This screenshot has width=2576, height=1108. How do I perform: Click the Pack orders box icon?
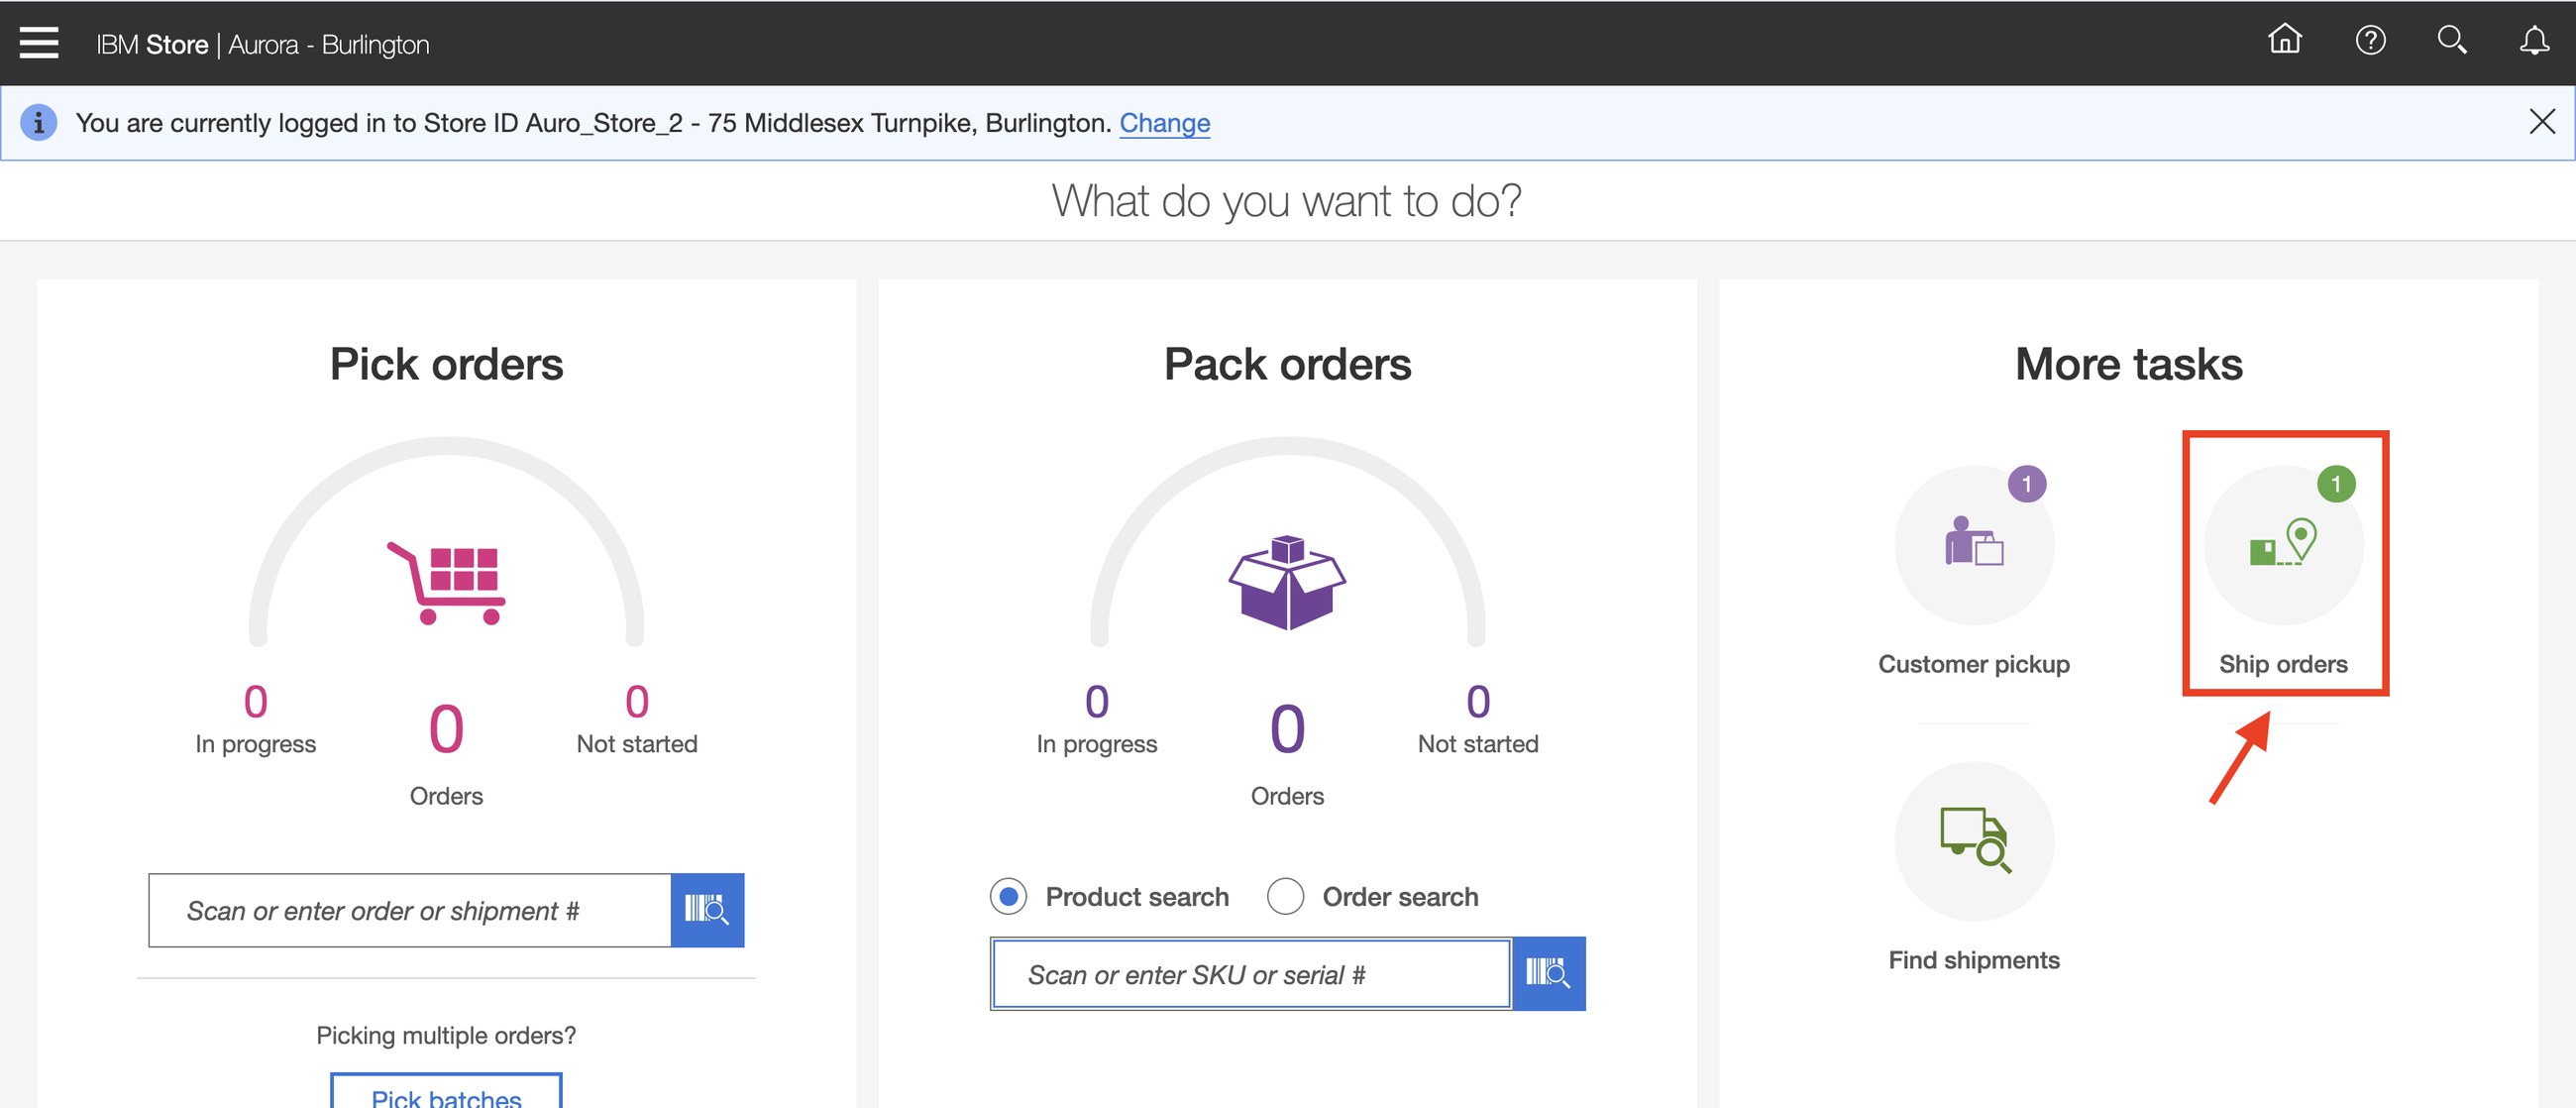(x=1287, y=583)
